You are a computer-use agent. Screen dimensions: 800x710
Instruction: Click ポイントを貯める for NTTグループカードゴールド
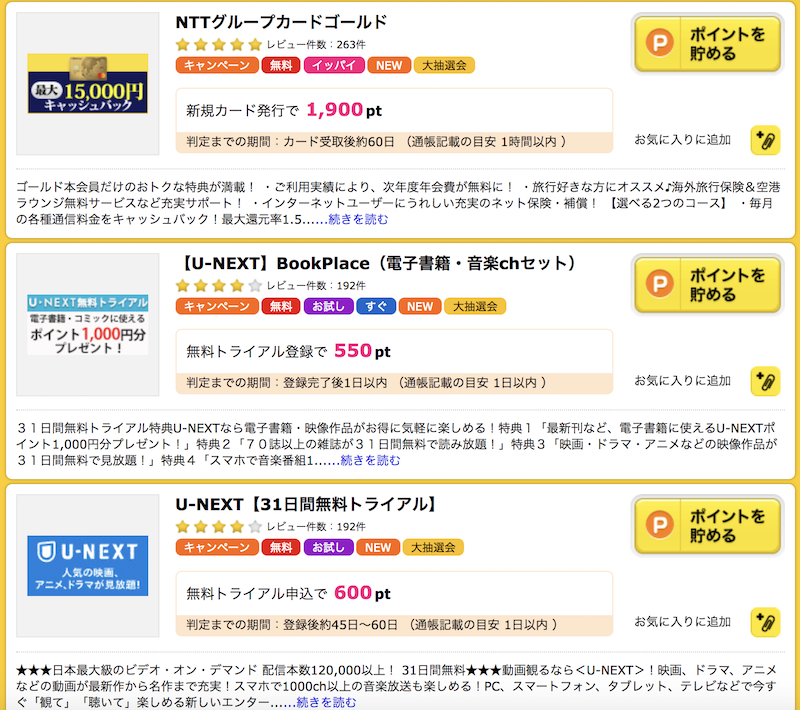pos(707,43)
